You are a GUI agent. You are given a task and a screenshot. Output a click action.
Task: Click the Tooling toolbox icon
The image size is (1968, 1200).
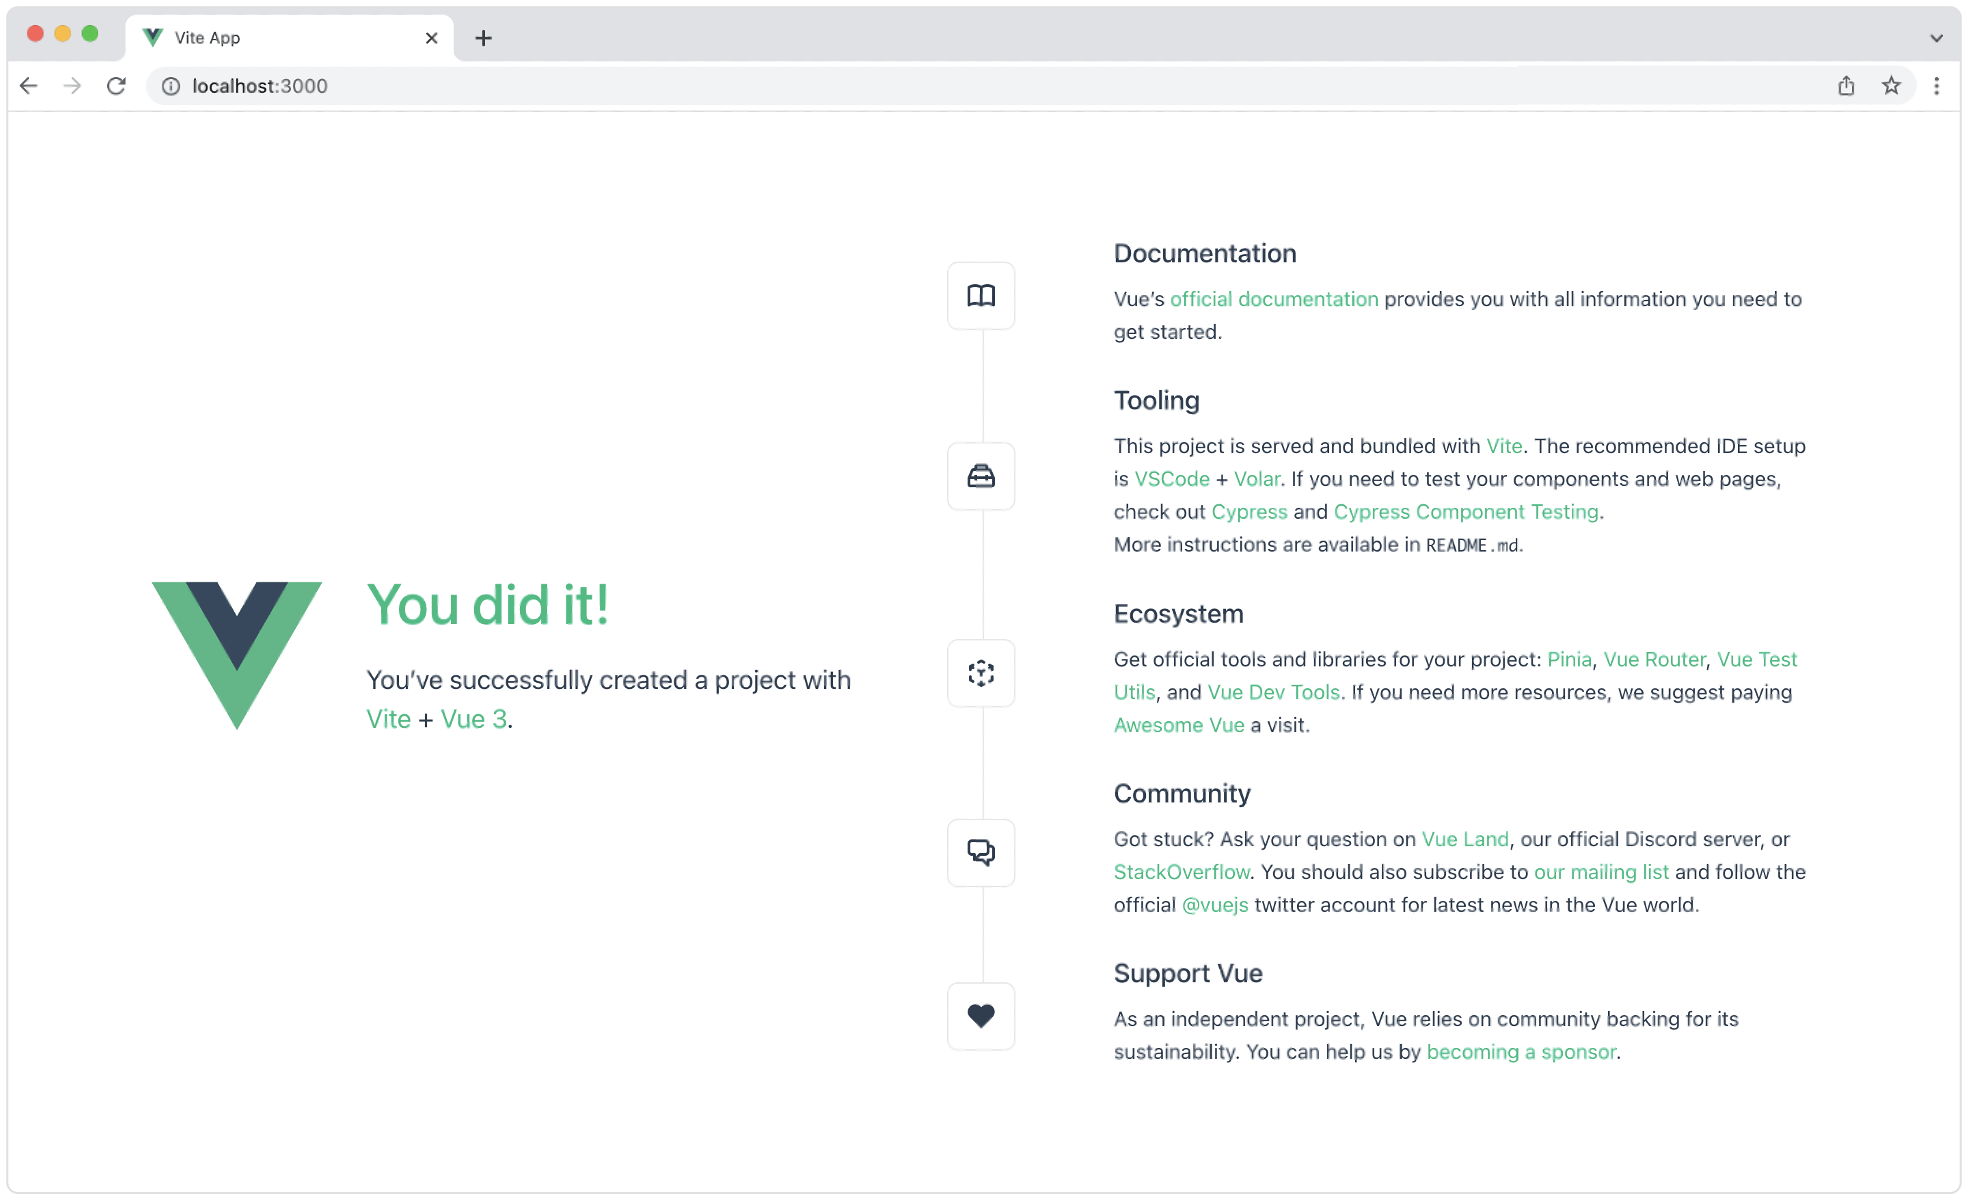click(981, 476)
